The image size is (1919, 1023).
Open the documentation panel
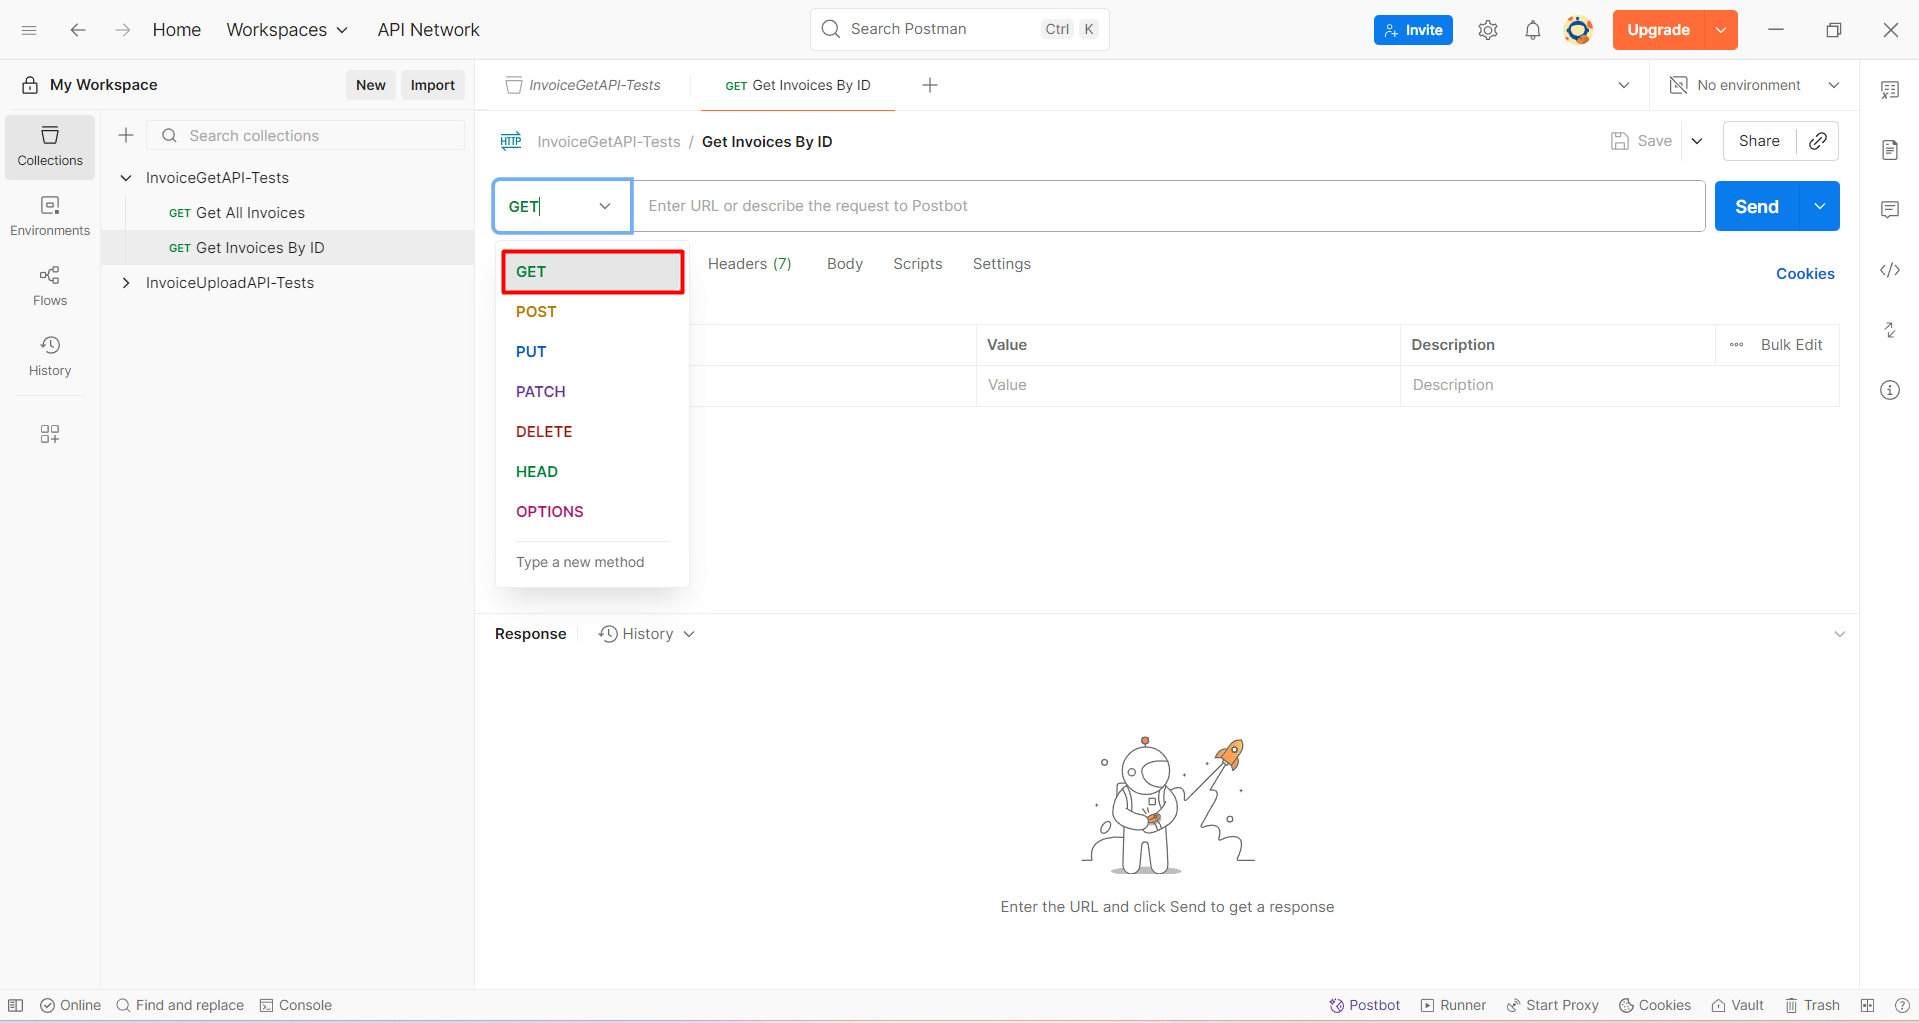pyautogui.click(x=1890, y=149)
